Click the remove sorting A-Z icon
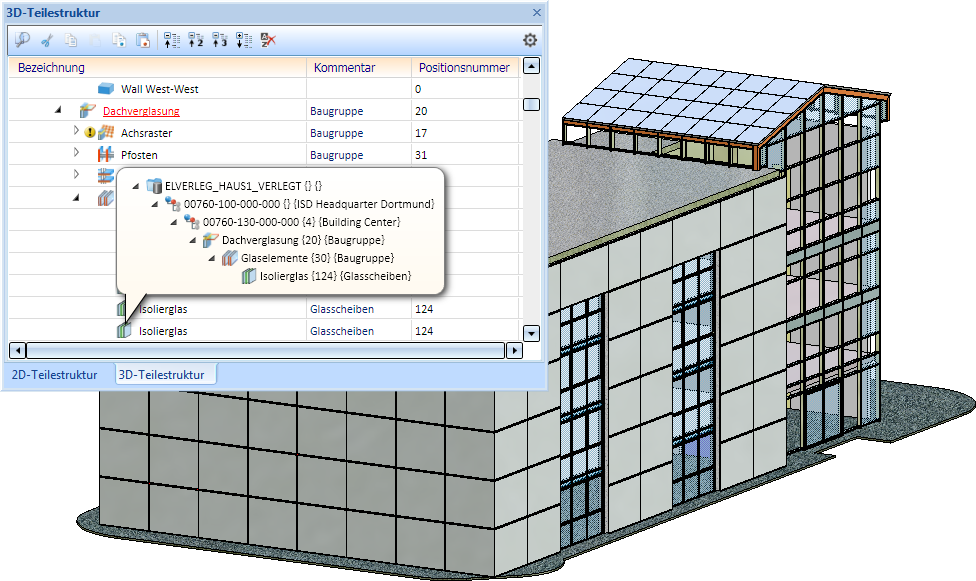976x581 pixels. pyautogui.click(x=268, y=40)
